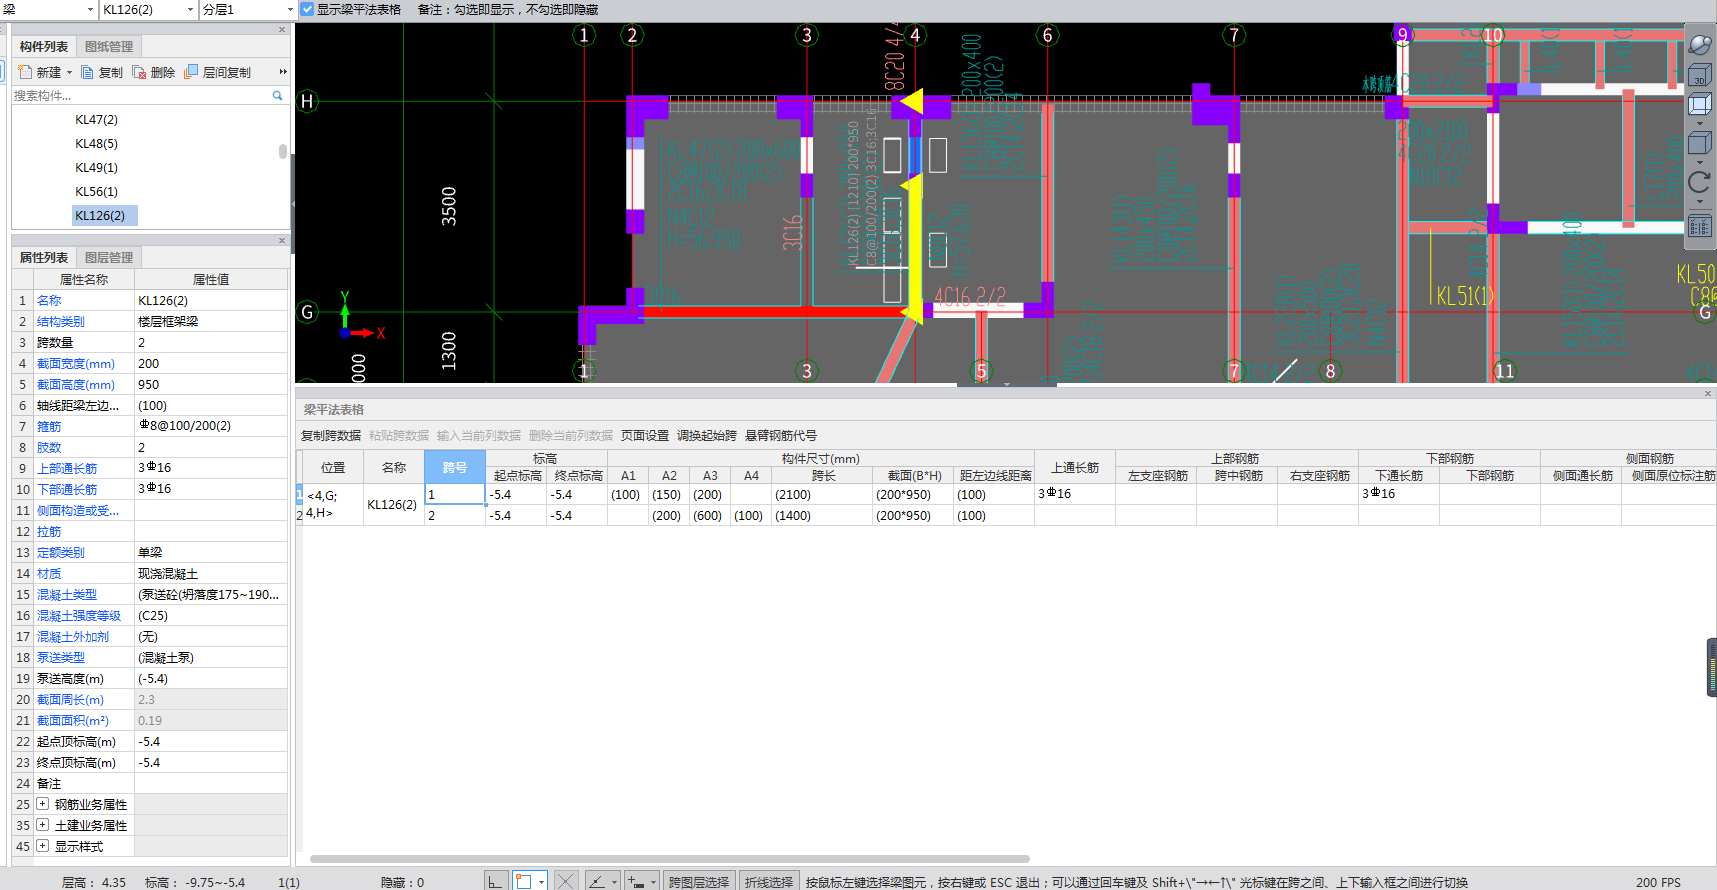Click the 上通长筋 column header
1717x890 pixels.
[x=1075, y=467]
